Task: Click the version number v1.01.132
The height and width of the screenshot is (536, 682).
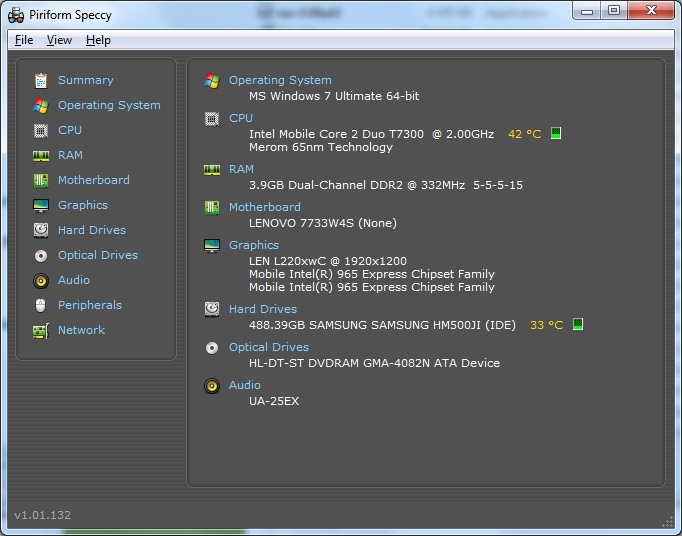Action: point(42,516)
